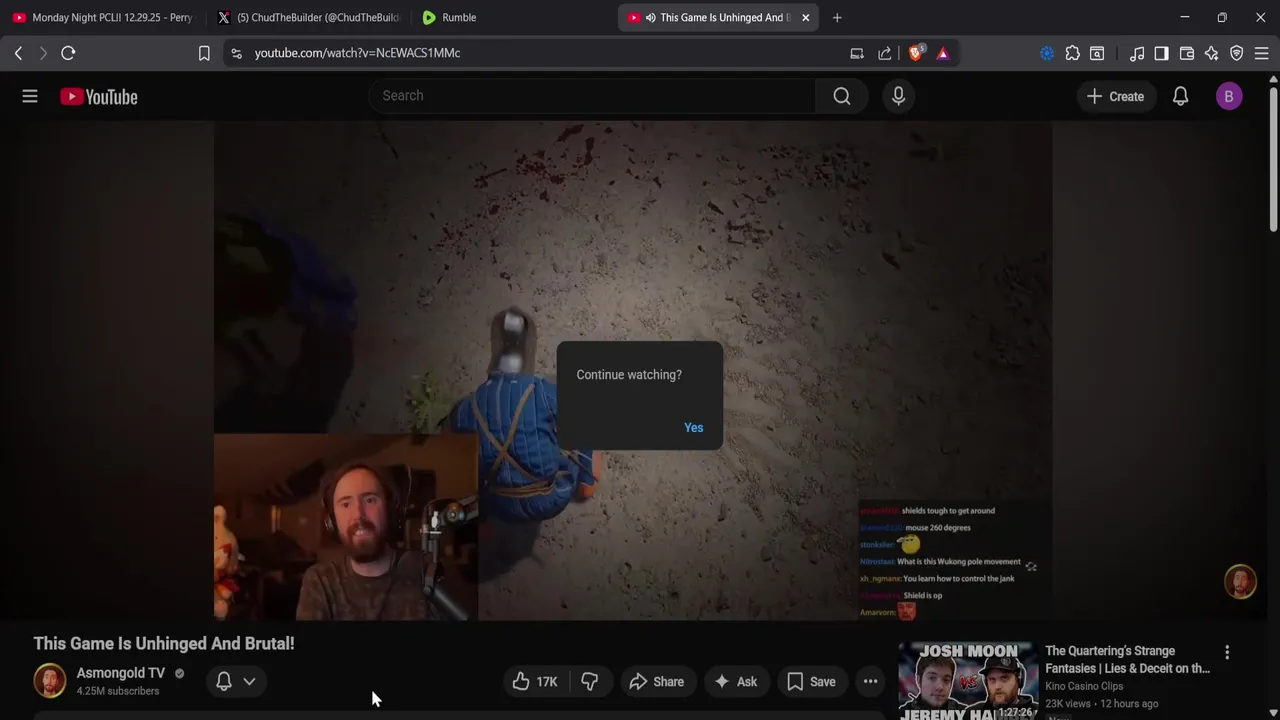Open Brave VPN shield icon
The height and width of the screenshot is (720, 1280).
coord(1237,53)
